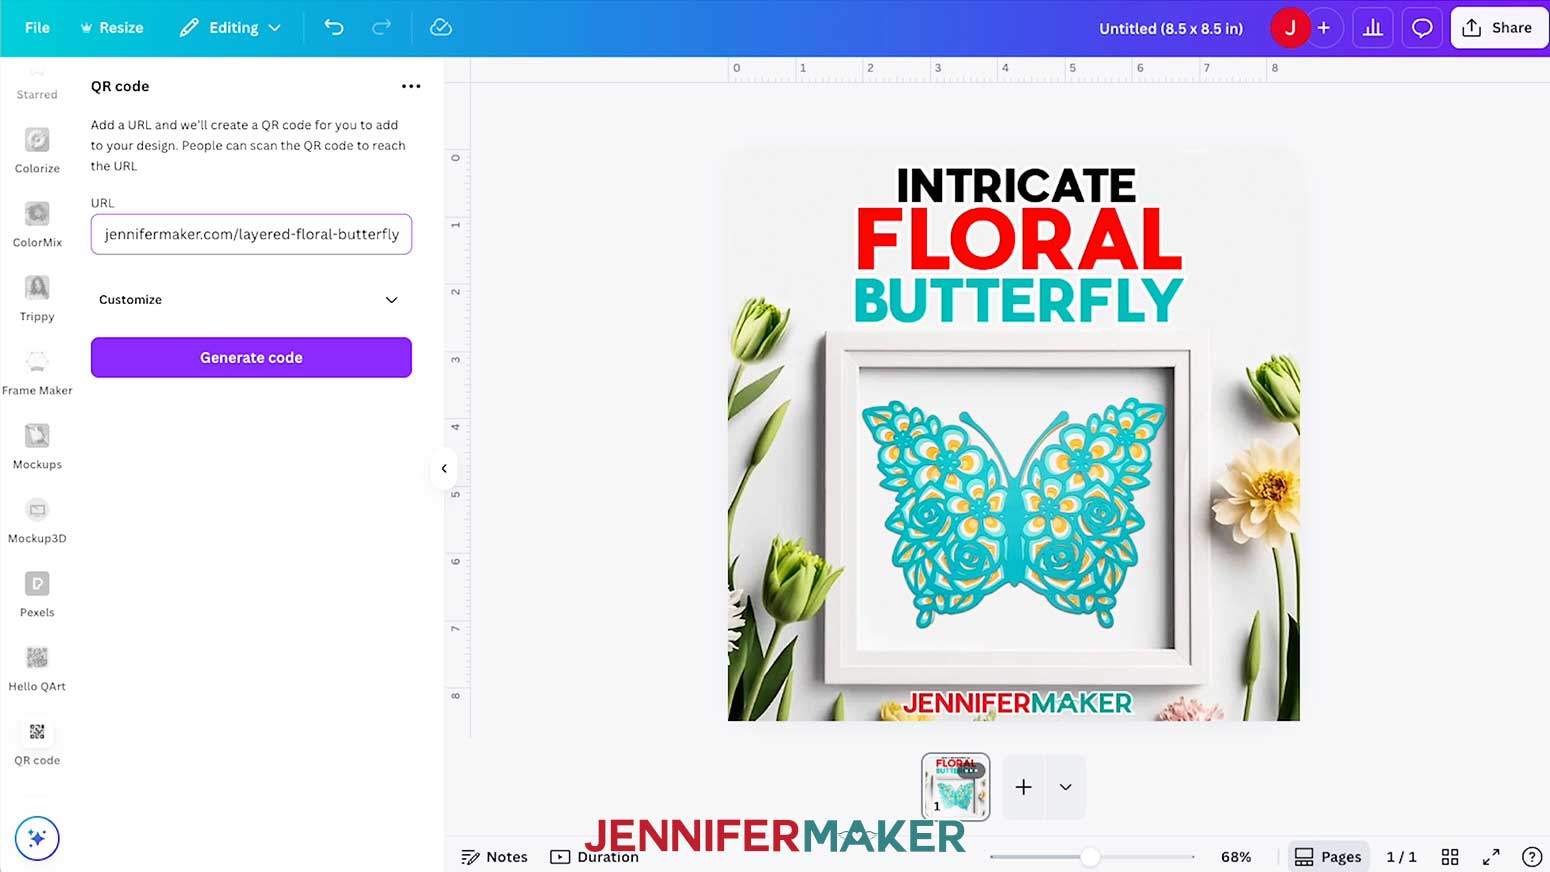Open the Magic assistant sparkle button
Viewport: 1550px width, 872px height.
[37, 838]
